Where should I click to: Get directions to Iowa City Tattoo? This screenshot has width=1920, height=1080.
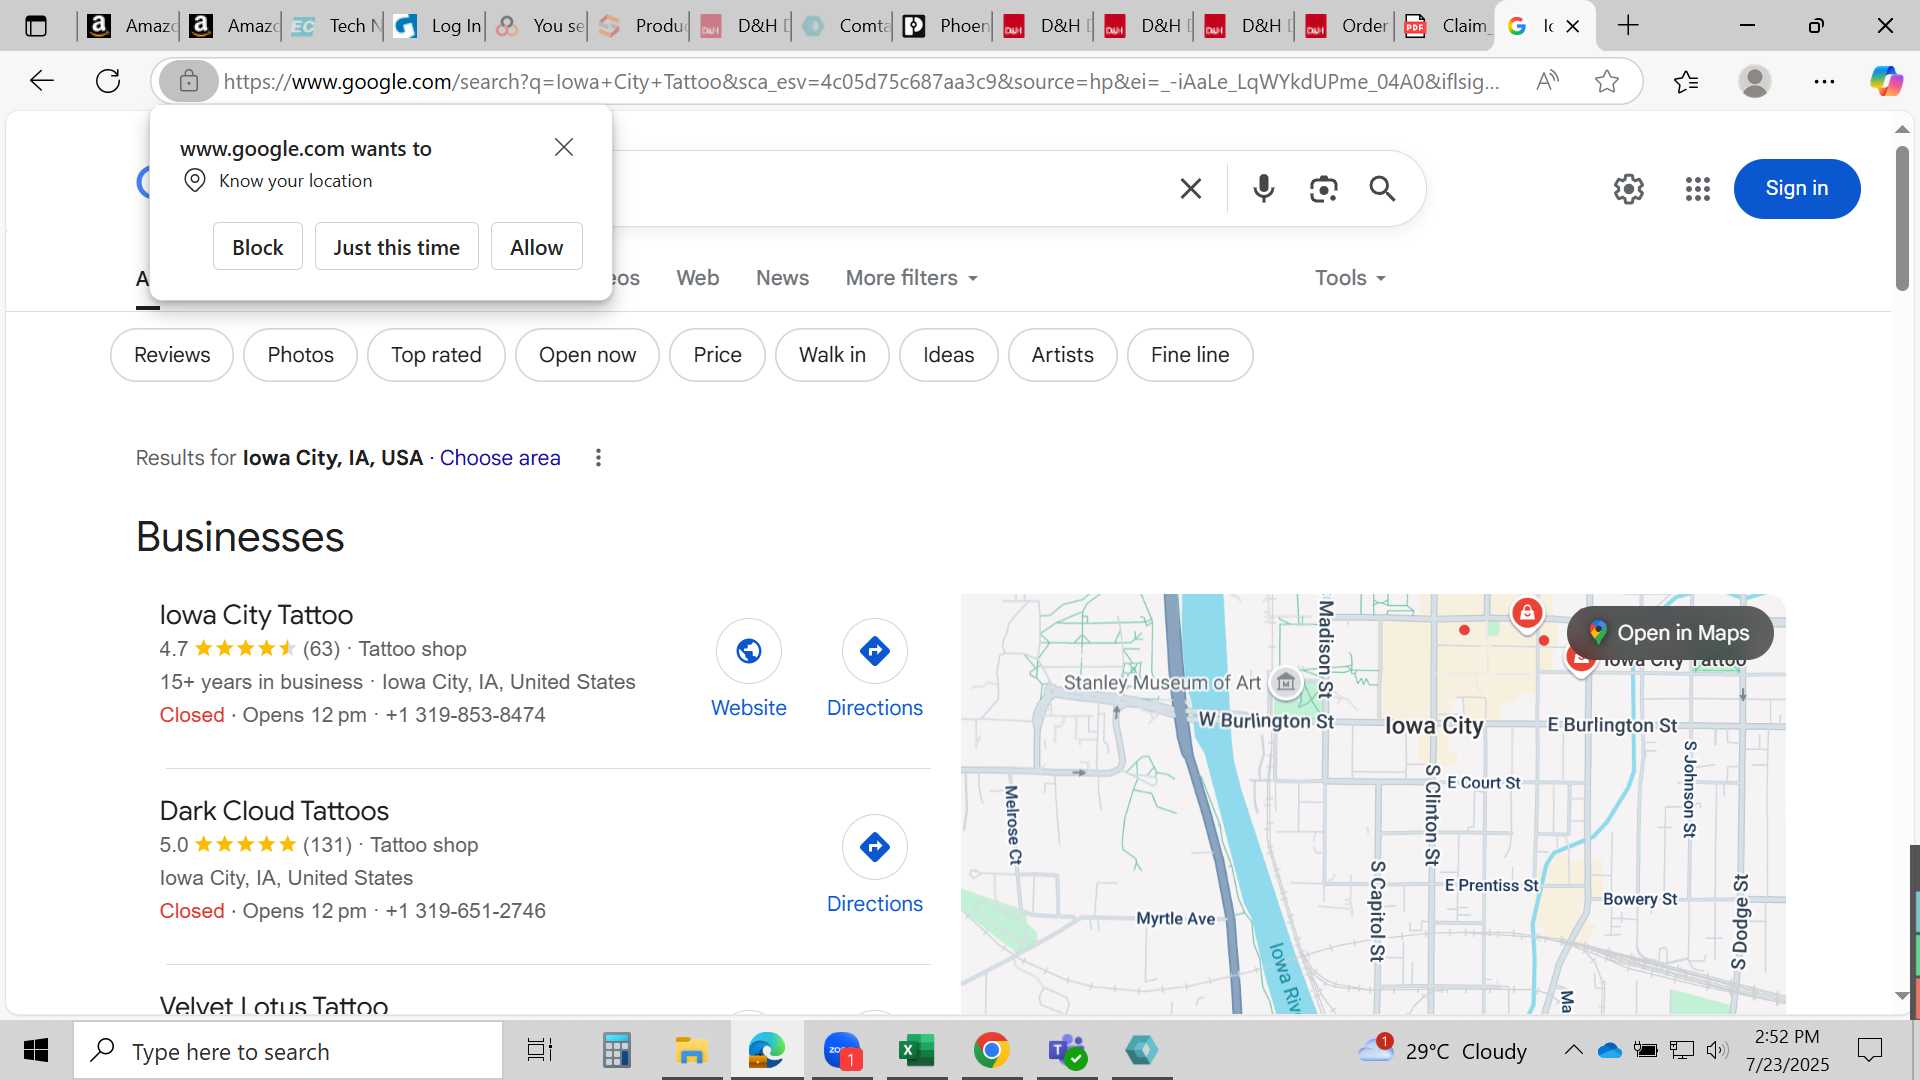pyautogui.click(x=875, y=651)
